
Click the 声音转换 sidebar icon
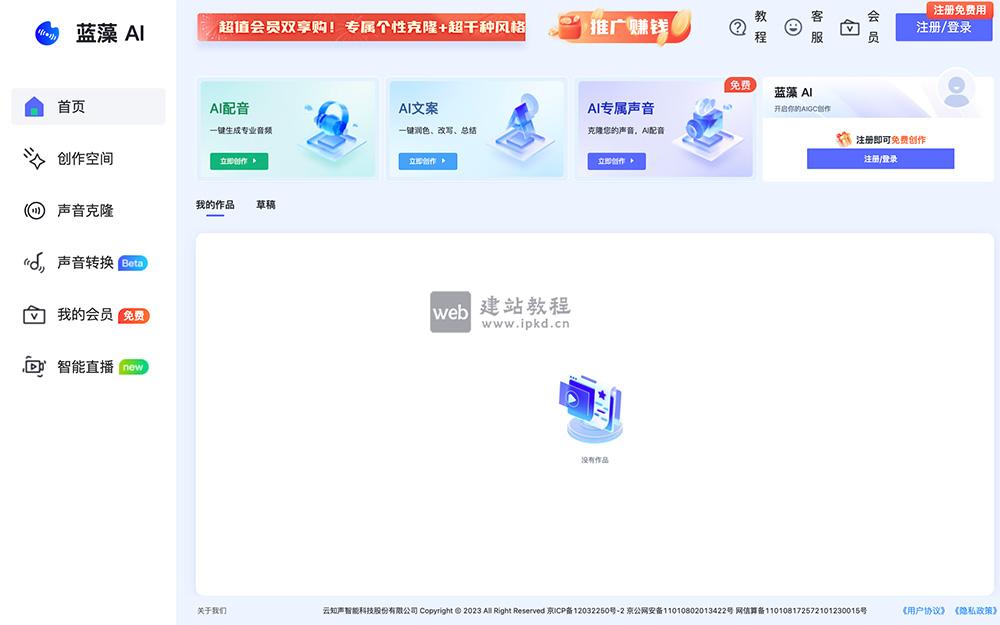[x=34, y=263]
